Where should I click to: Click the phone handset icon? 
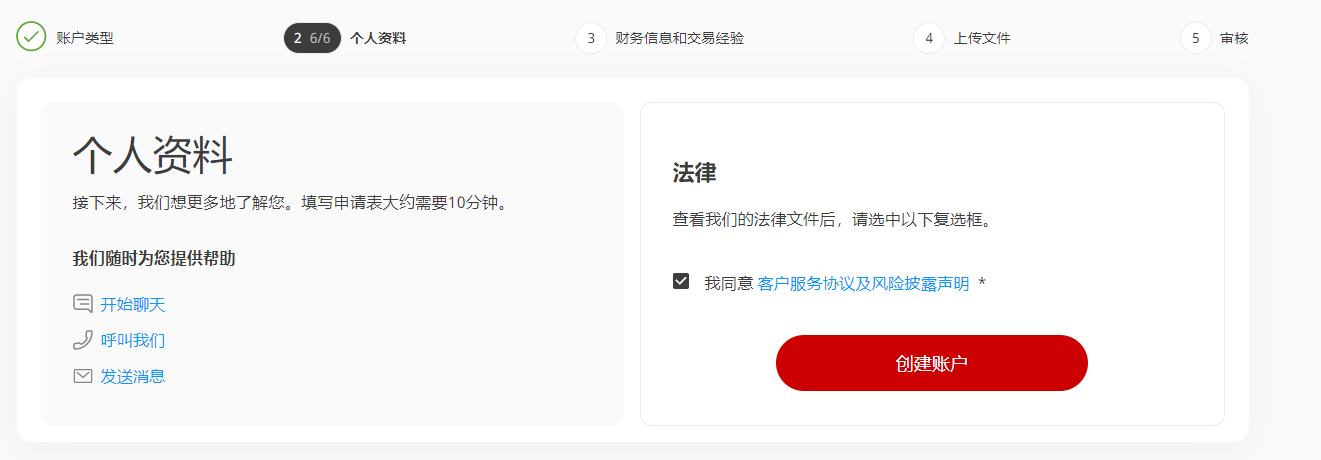tap(83, 340)
